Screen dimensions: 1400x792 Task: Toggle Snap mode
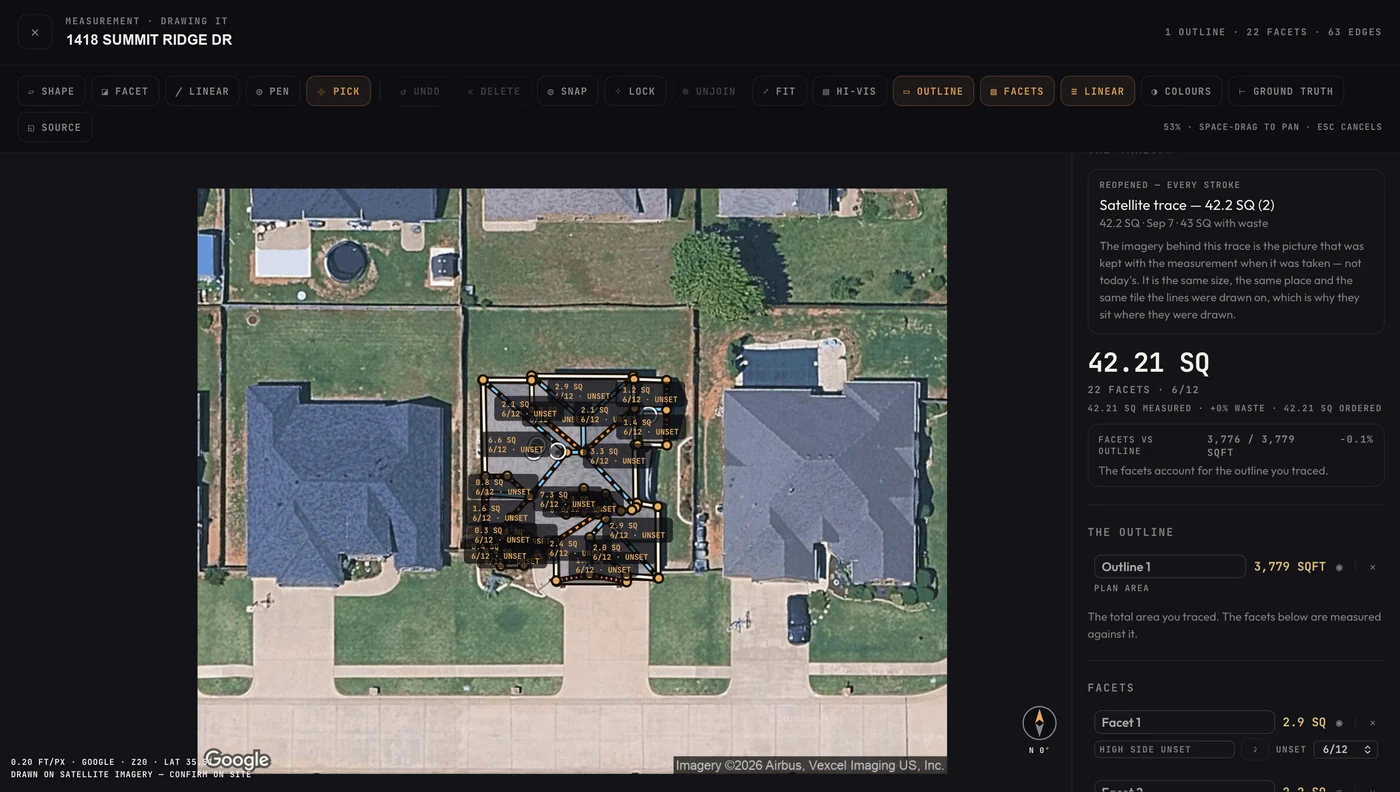tap(567, 91)
